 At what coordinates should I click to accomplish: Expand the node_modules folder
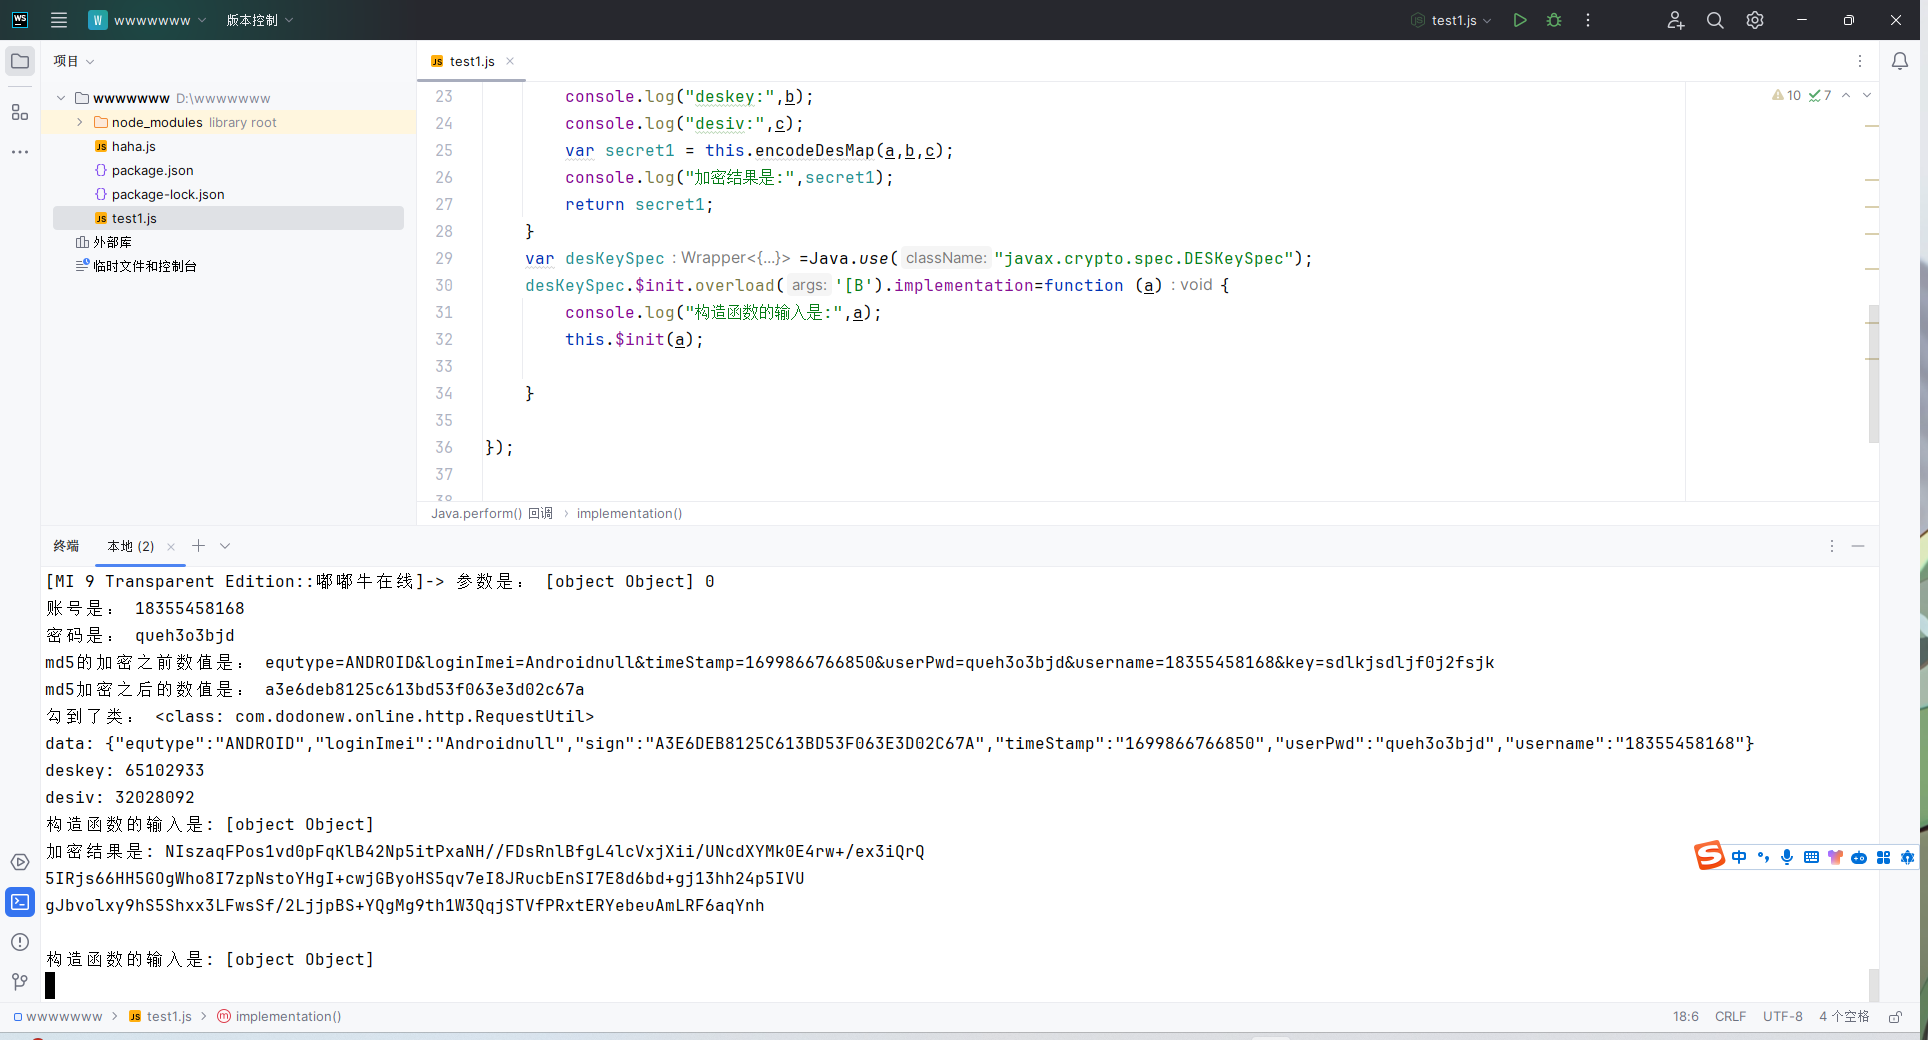80,122
